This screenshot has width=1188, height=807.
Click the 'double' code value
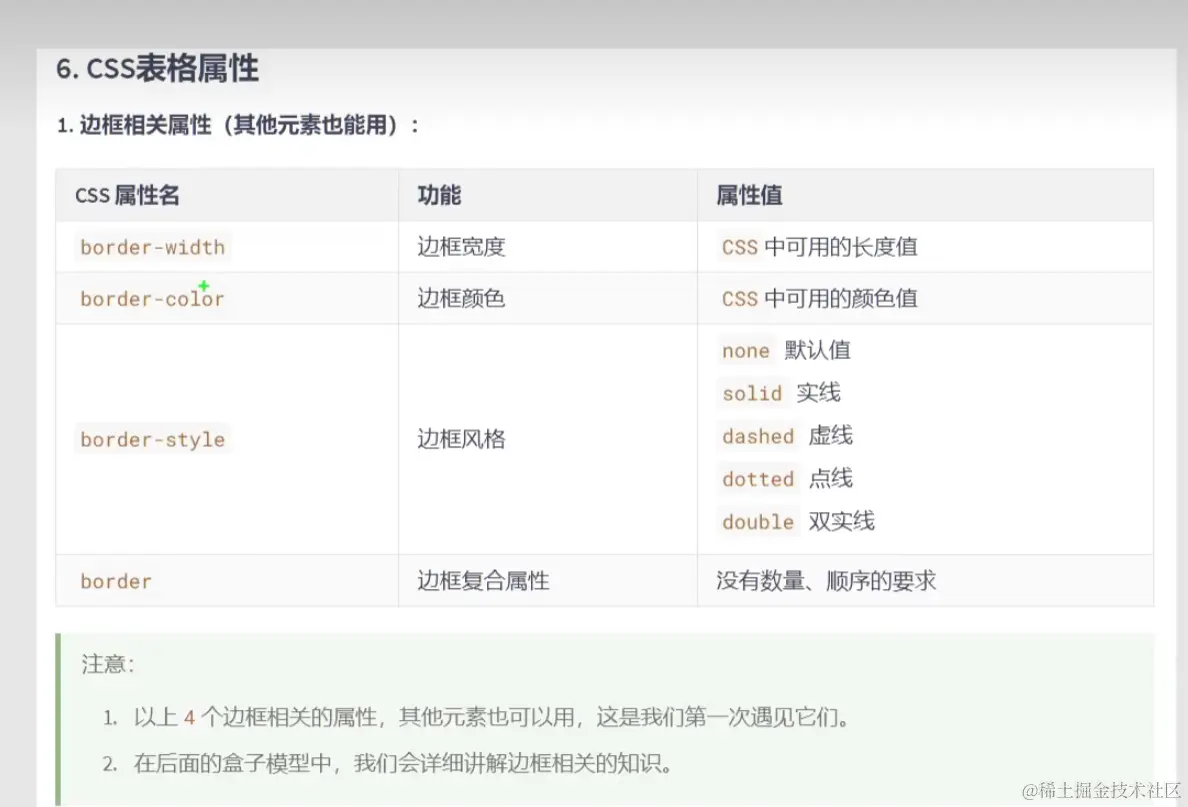click(x=758, y=522)
